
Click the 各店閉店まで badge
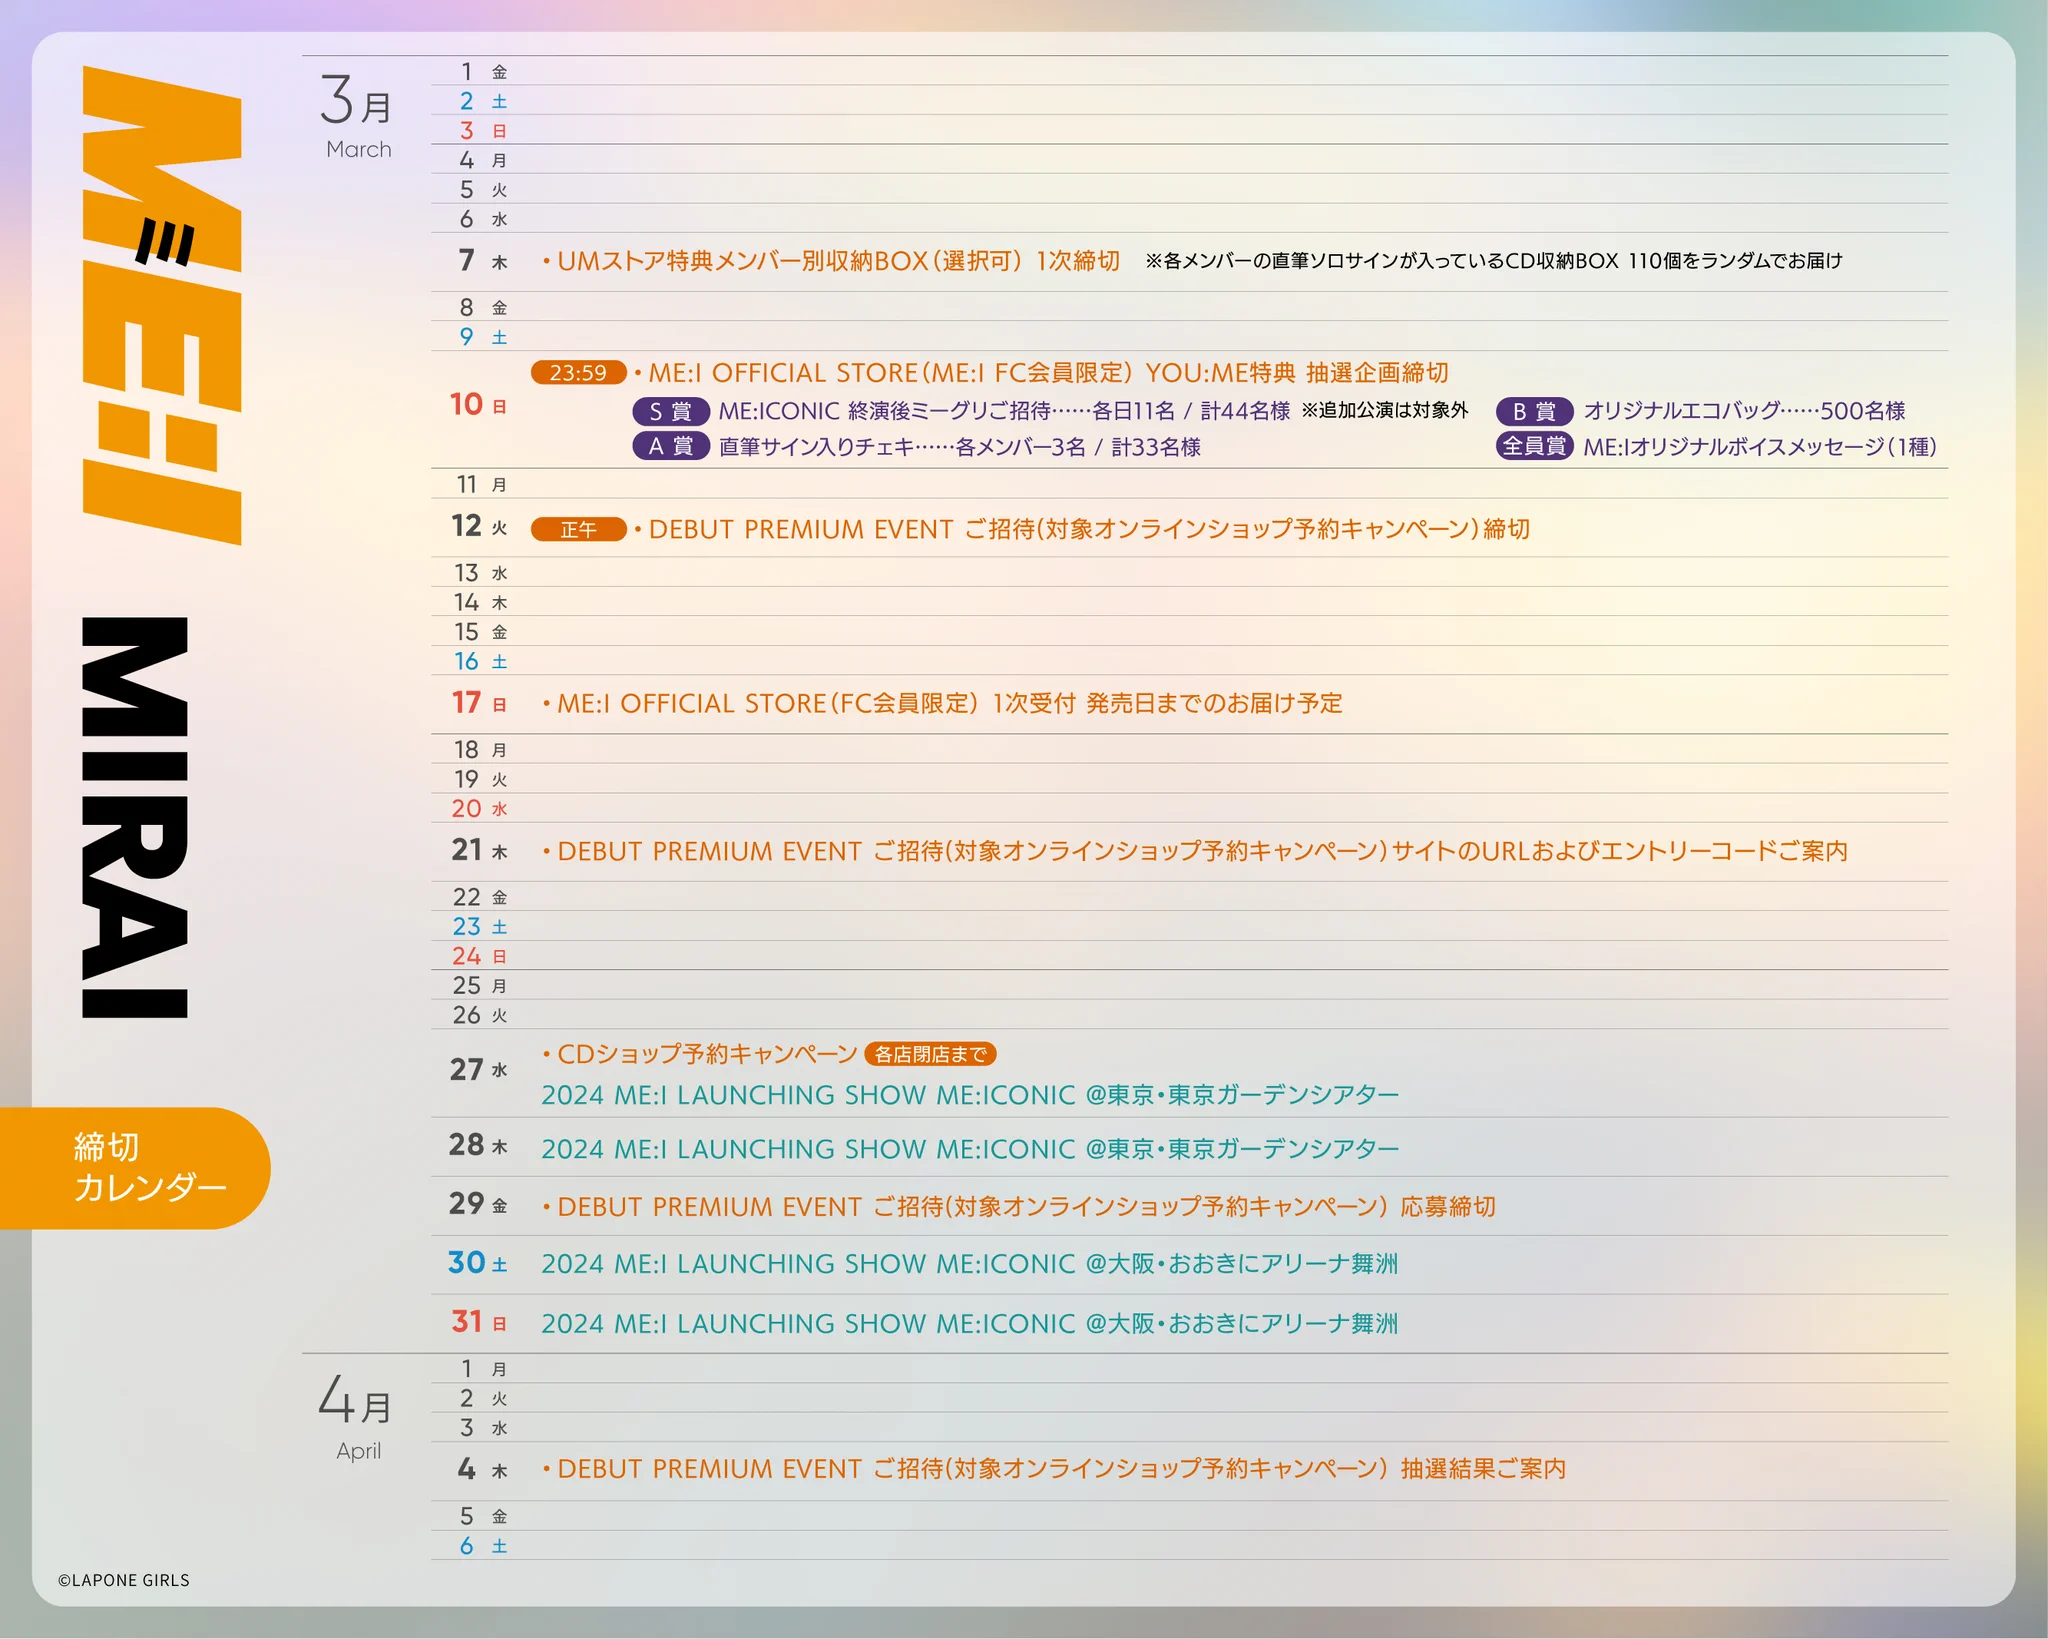click(x=930, y=1054)
